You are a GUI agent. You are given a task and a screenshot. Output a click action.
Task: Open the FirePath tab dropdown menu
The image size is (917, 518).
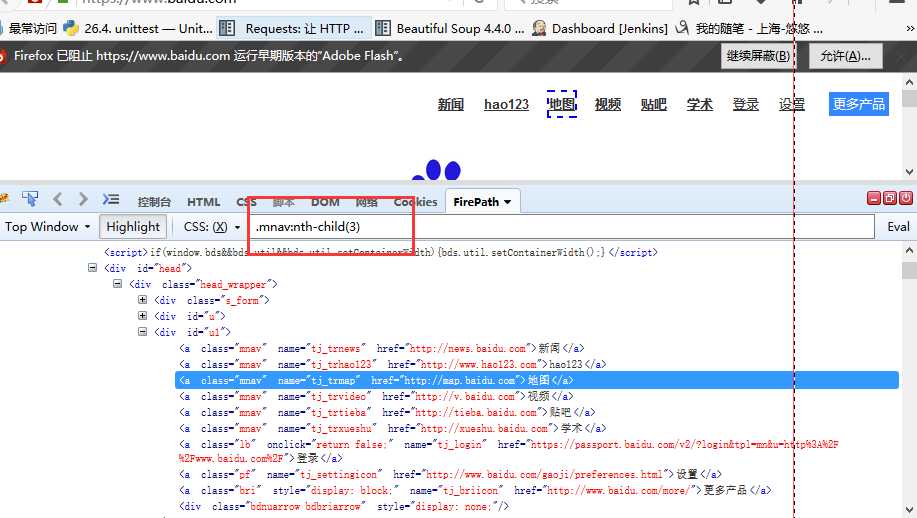507,202
